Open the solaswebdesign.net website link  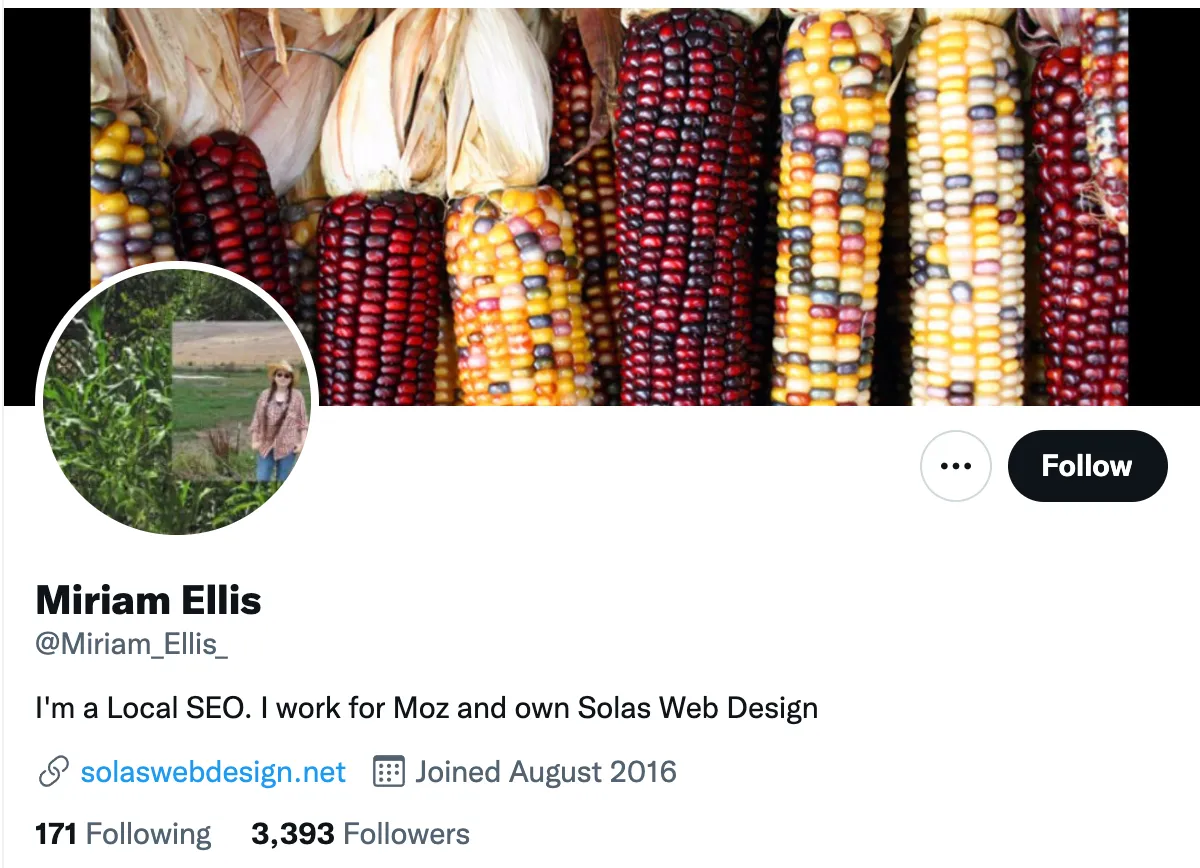(213, 772)
